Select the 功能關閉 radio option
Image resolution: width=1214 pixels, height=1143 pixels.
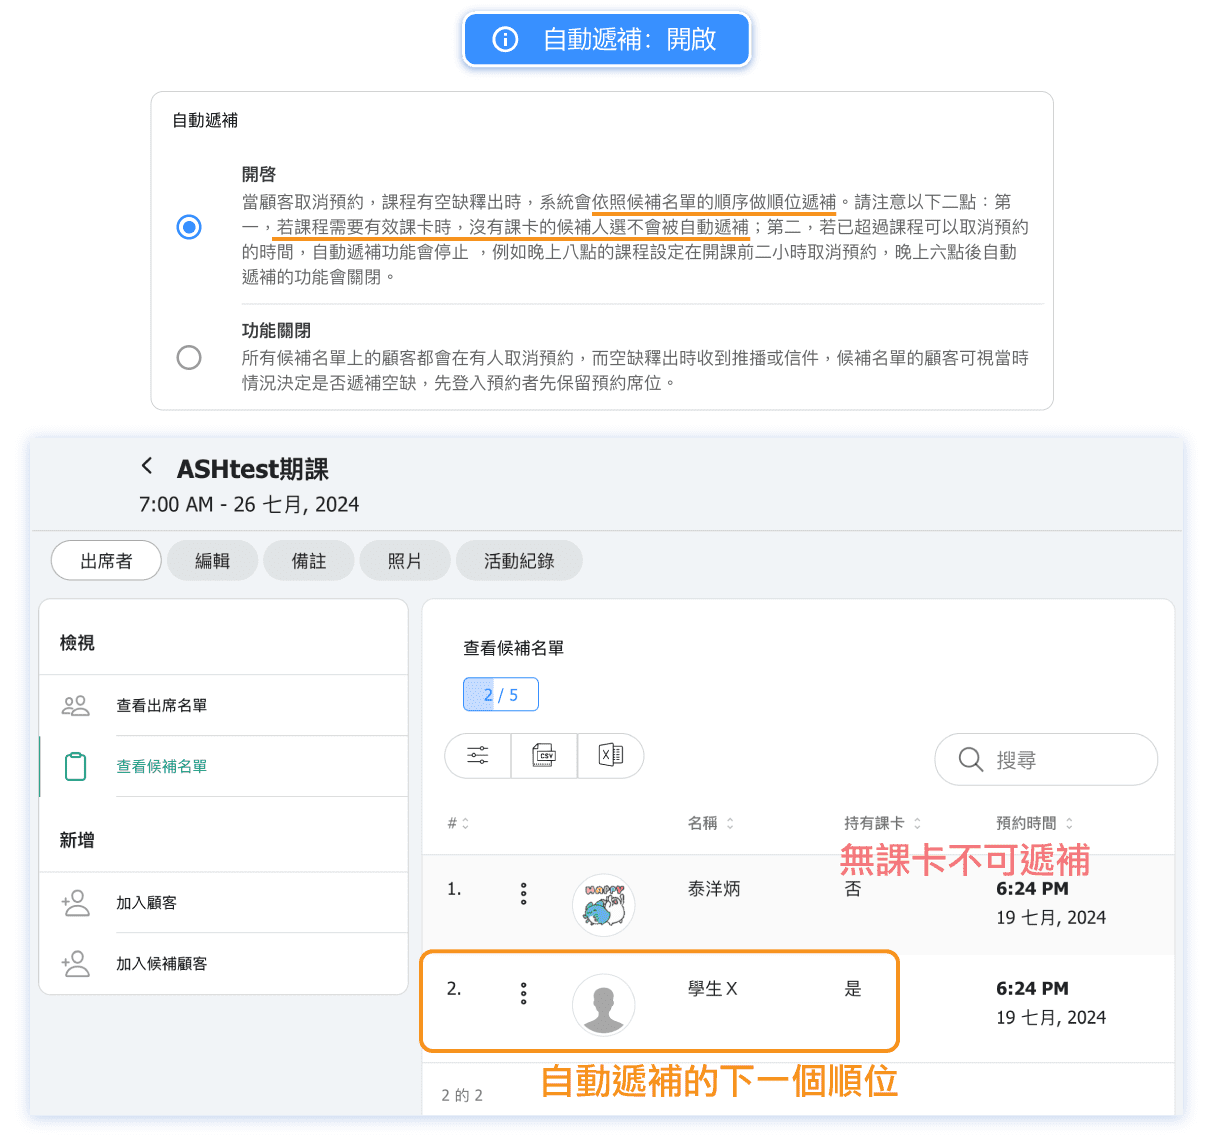[x=189, y=357]
